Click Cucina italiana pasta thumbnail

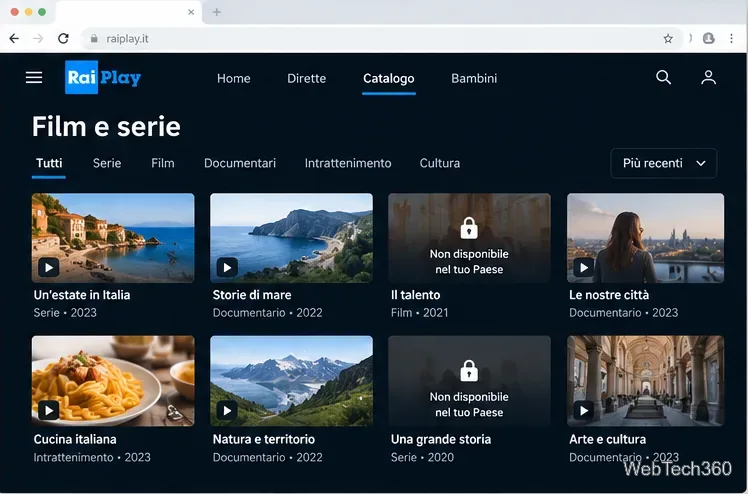point(113,381)
